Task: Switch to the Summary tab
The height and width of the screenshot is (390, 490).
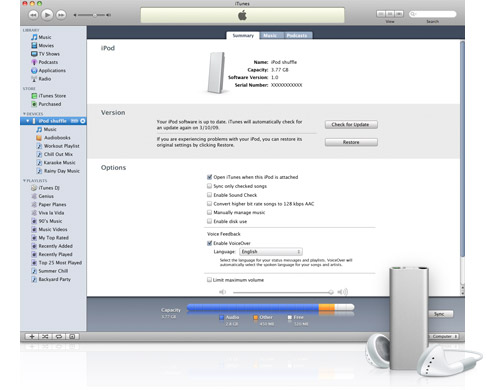Action: [x=243, y=36]
